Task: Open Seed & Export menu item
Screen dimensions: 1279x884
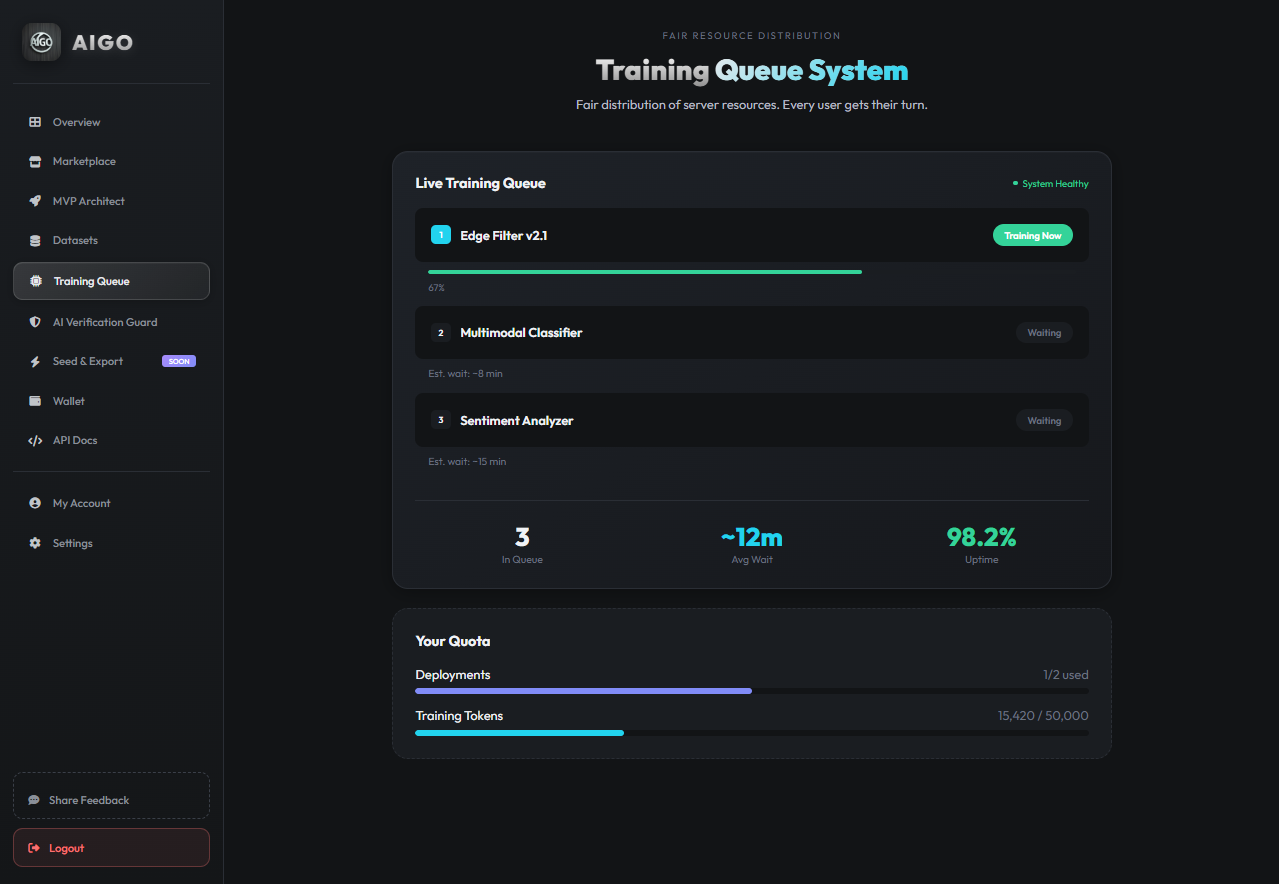Action: coord(111,361)
